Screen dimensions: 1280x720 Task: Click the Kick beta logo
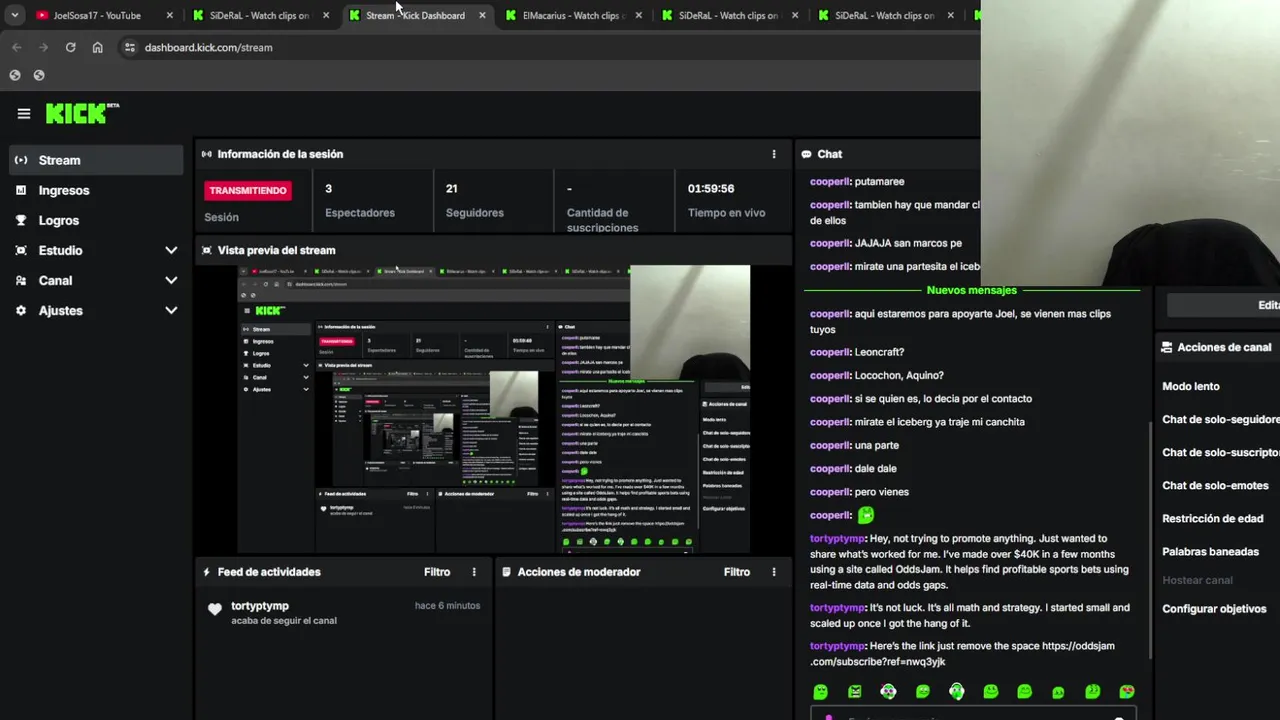82,113
